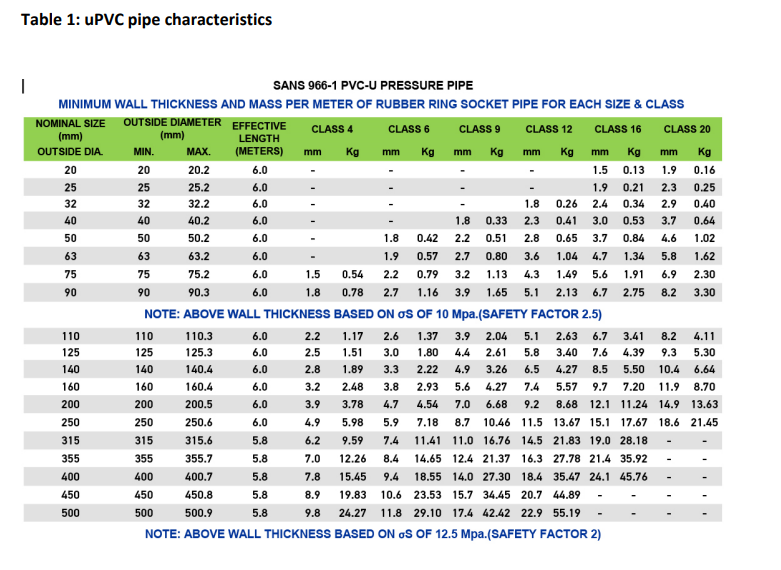
Task: Click the Class 20 mass value '1.62'
Action: click(704, 256)
